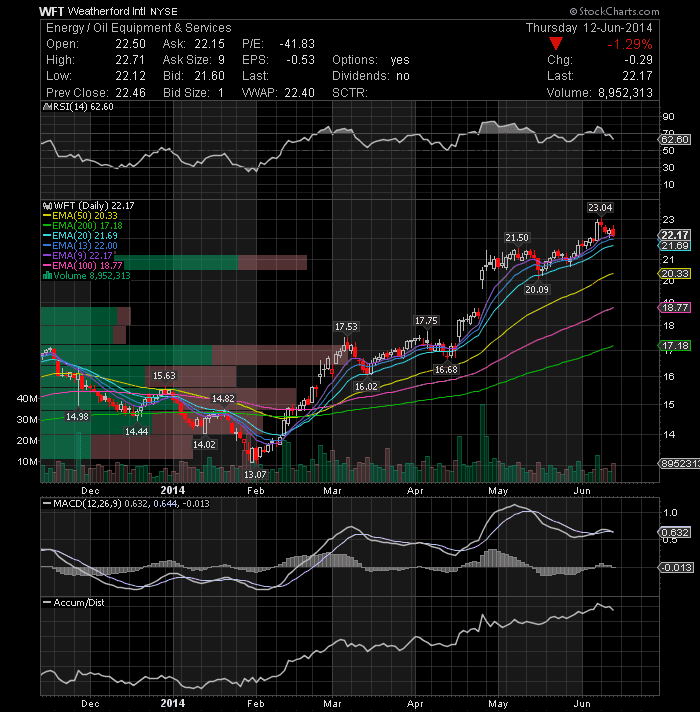Click the Weatherford Intl company name
This screenshot has width=700, height=712.
(106, 11)
